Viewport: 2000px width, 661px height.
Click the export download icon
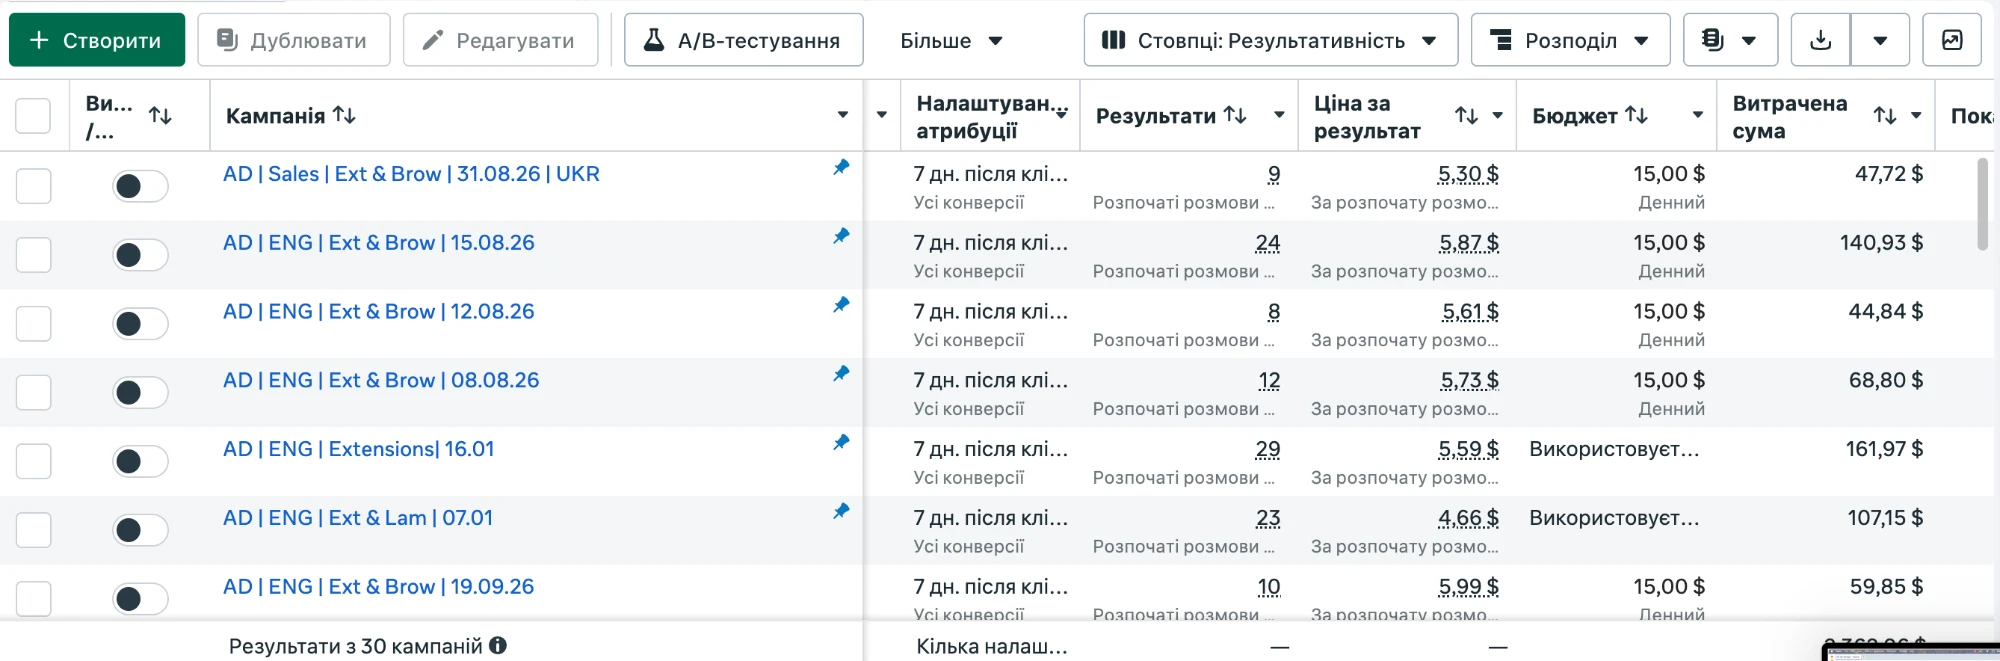coord(1821,40)
